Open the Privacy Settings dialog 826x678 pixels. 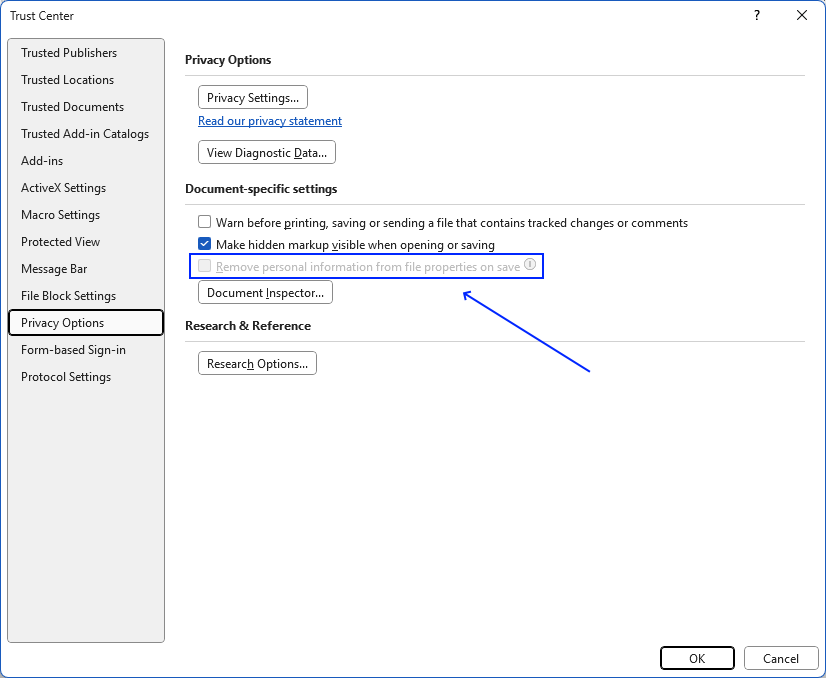pos(252,97)
